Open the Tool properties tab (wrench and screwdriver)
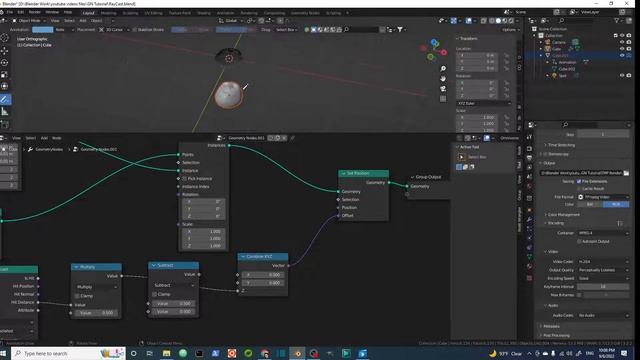This screenshot has width=640, height=360. (x=529, y=137)
